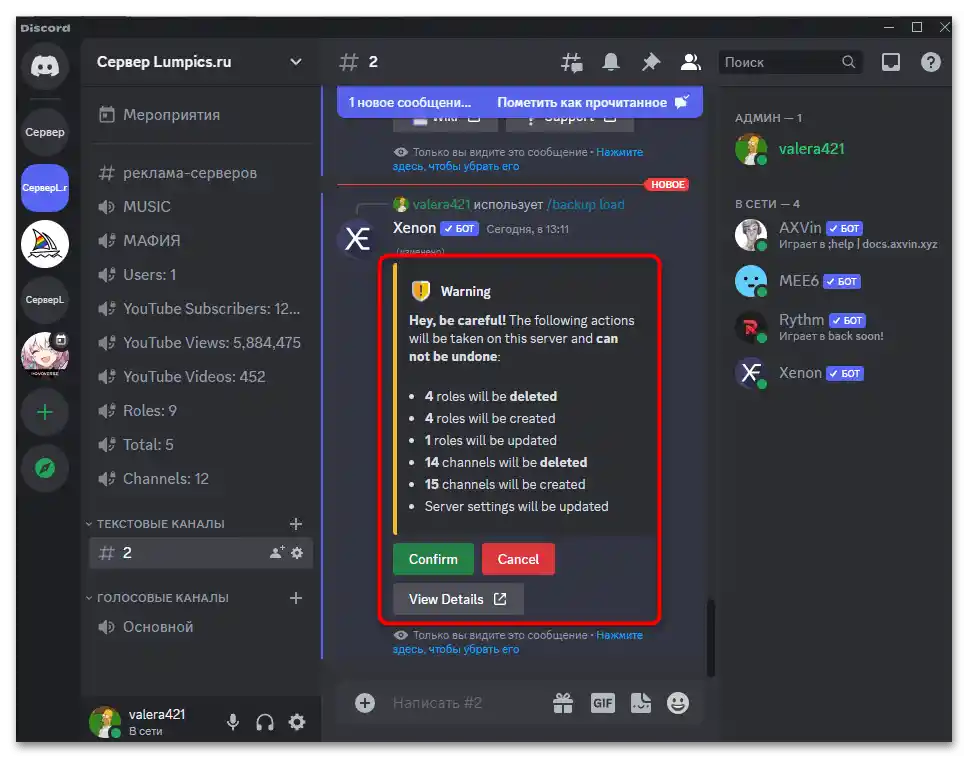Select 'YouTube Views: 5,884,475' channel

click(200, 343)
